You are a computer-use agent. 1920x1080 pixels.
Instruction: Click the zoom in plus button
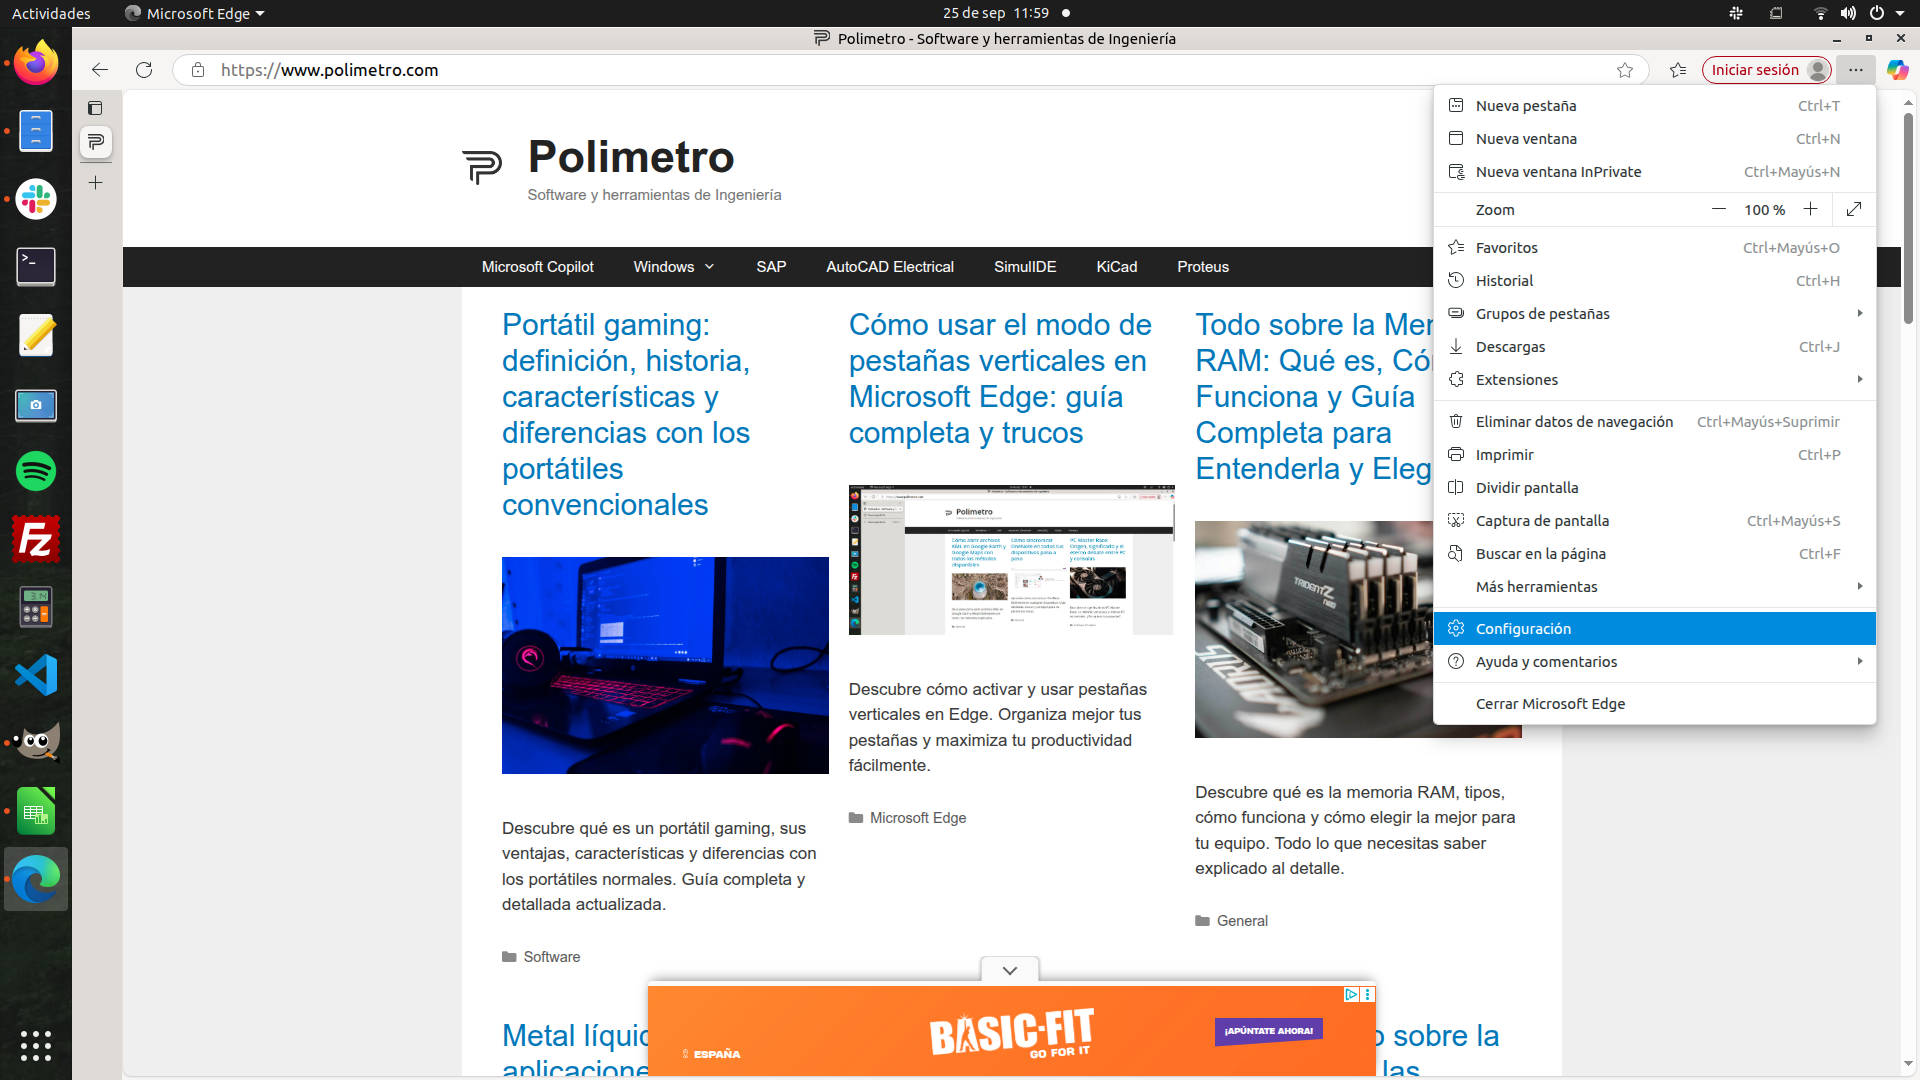click(1810, 209)
